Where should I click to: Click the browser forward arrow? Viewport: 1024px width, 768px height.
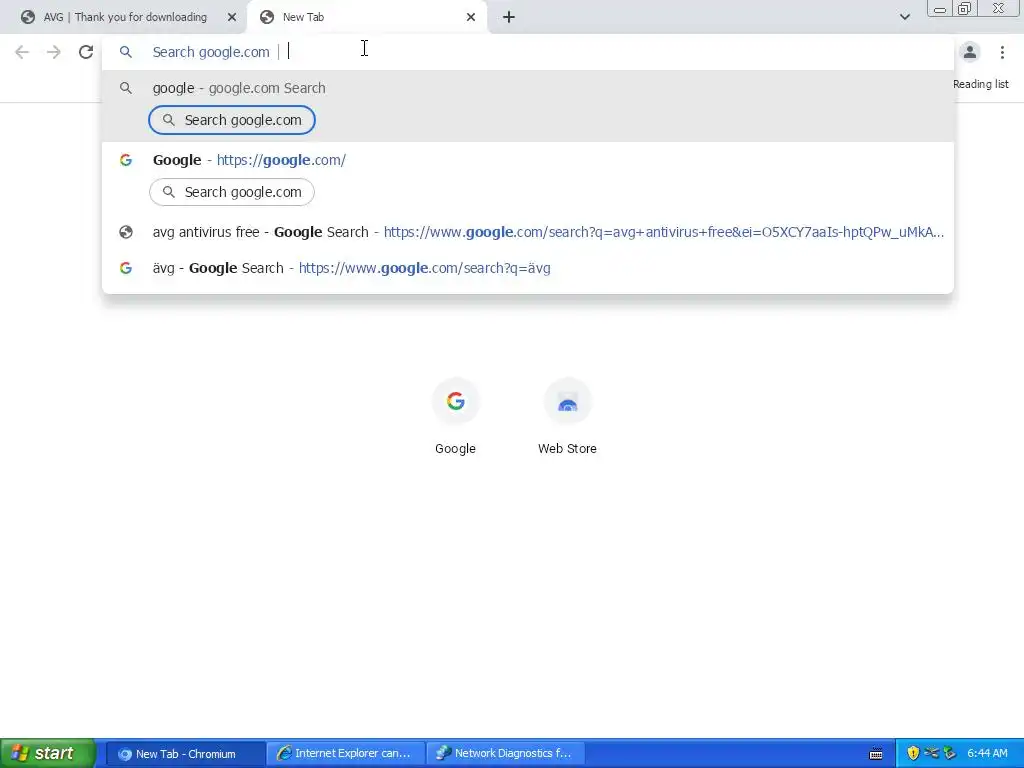coord(54,52)
